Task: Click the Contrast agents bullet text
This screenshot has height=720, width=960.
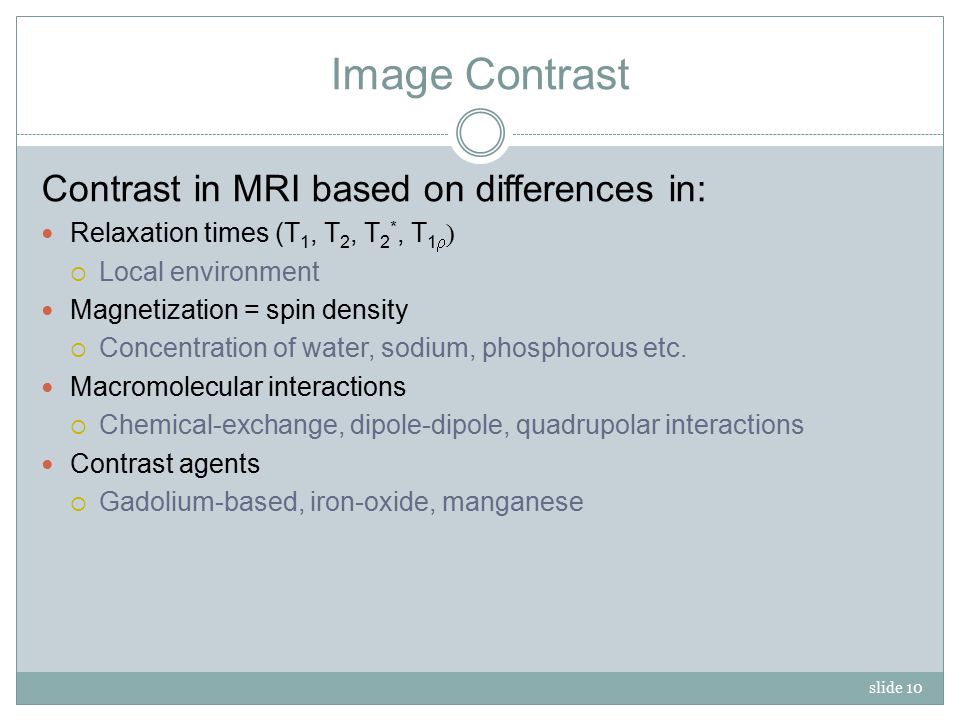Action: click(x=165, y=464)
